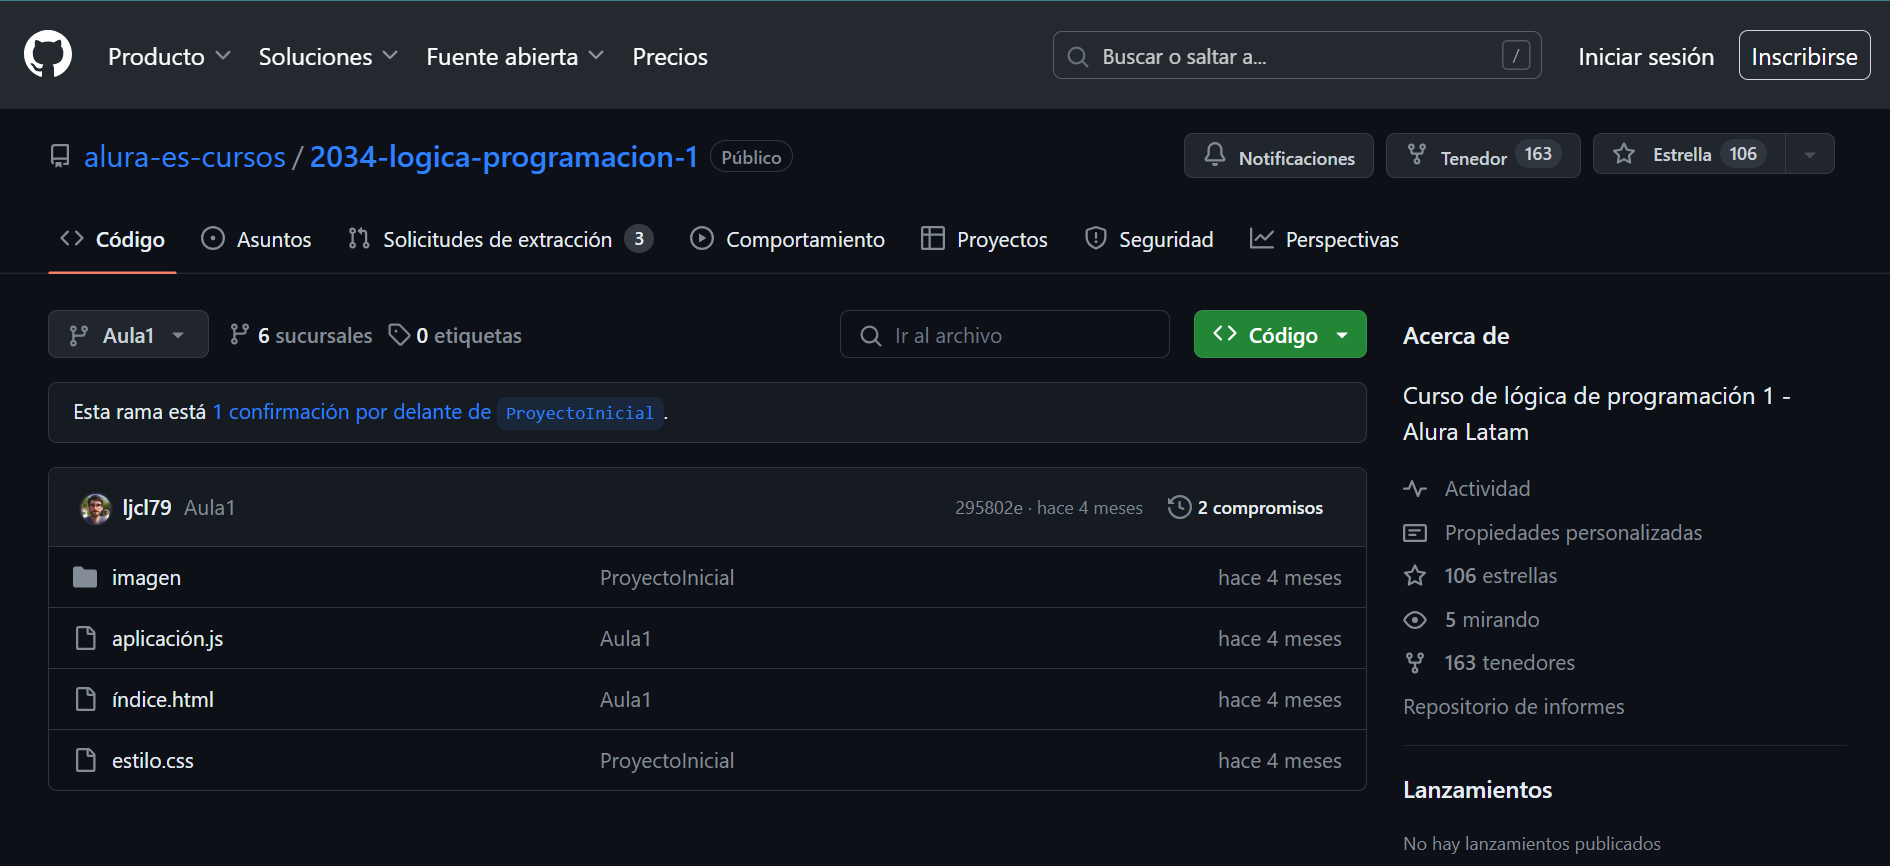Click the file icon for estilo.css
The height and width of the screenshot is (866, 1890).
coord(86,760)
